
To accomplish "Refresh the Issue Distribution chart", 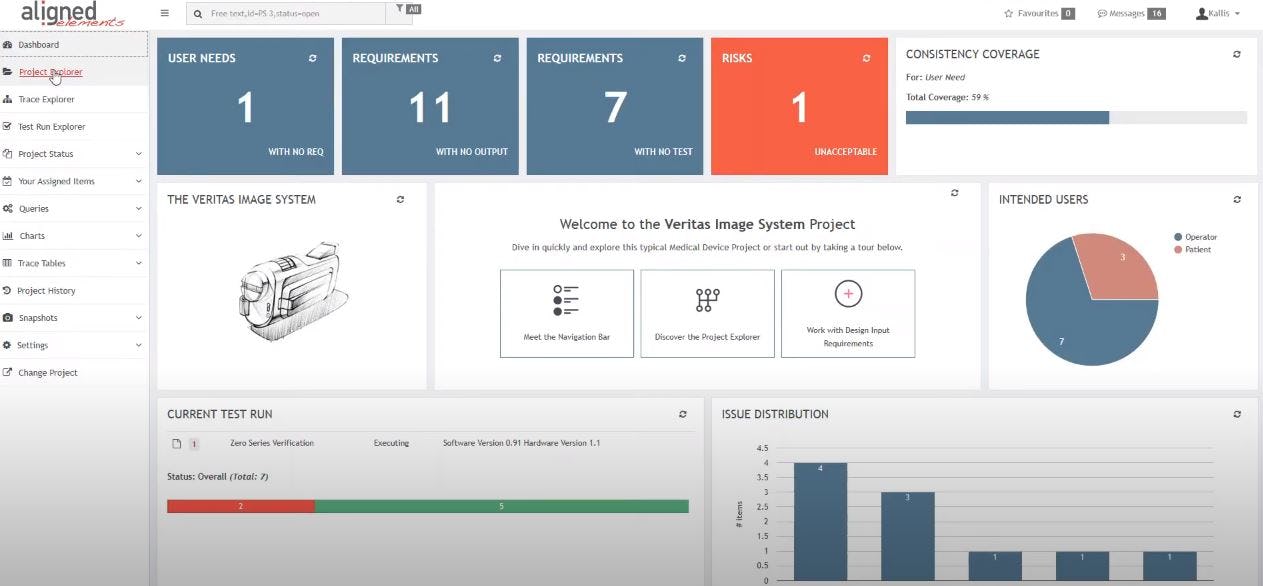I will (x=1236, y=413).
